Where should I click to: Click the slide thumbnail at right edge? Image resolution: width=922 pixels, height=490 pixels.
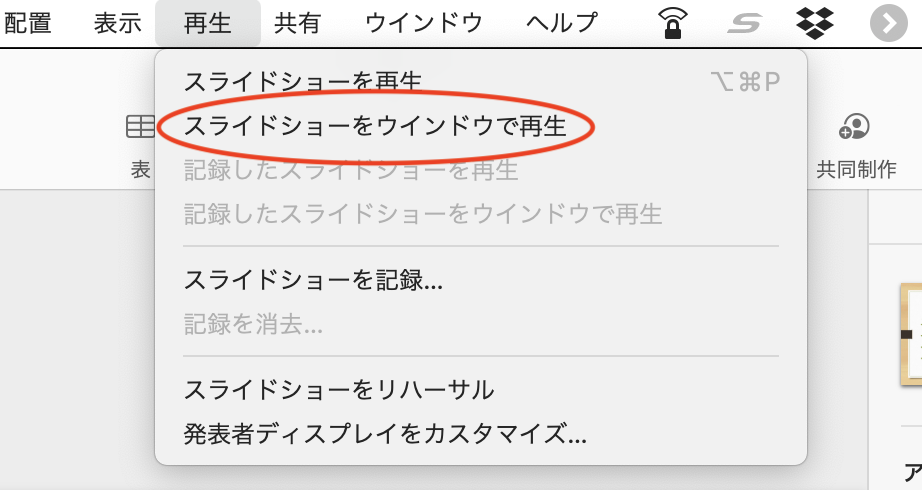(911, 334)
